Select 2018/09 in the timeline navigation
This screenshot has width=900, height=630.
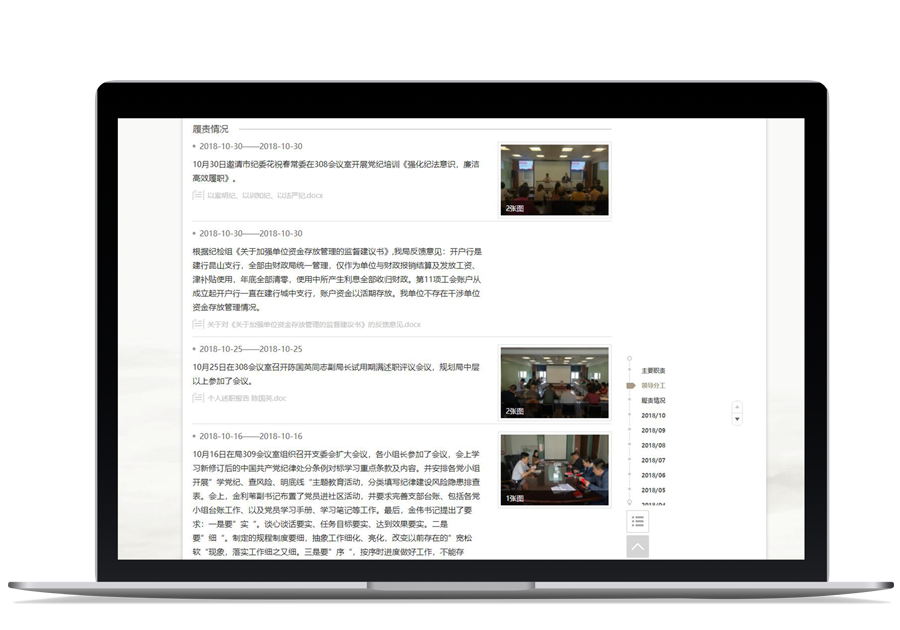pos(652,430)
